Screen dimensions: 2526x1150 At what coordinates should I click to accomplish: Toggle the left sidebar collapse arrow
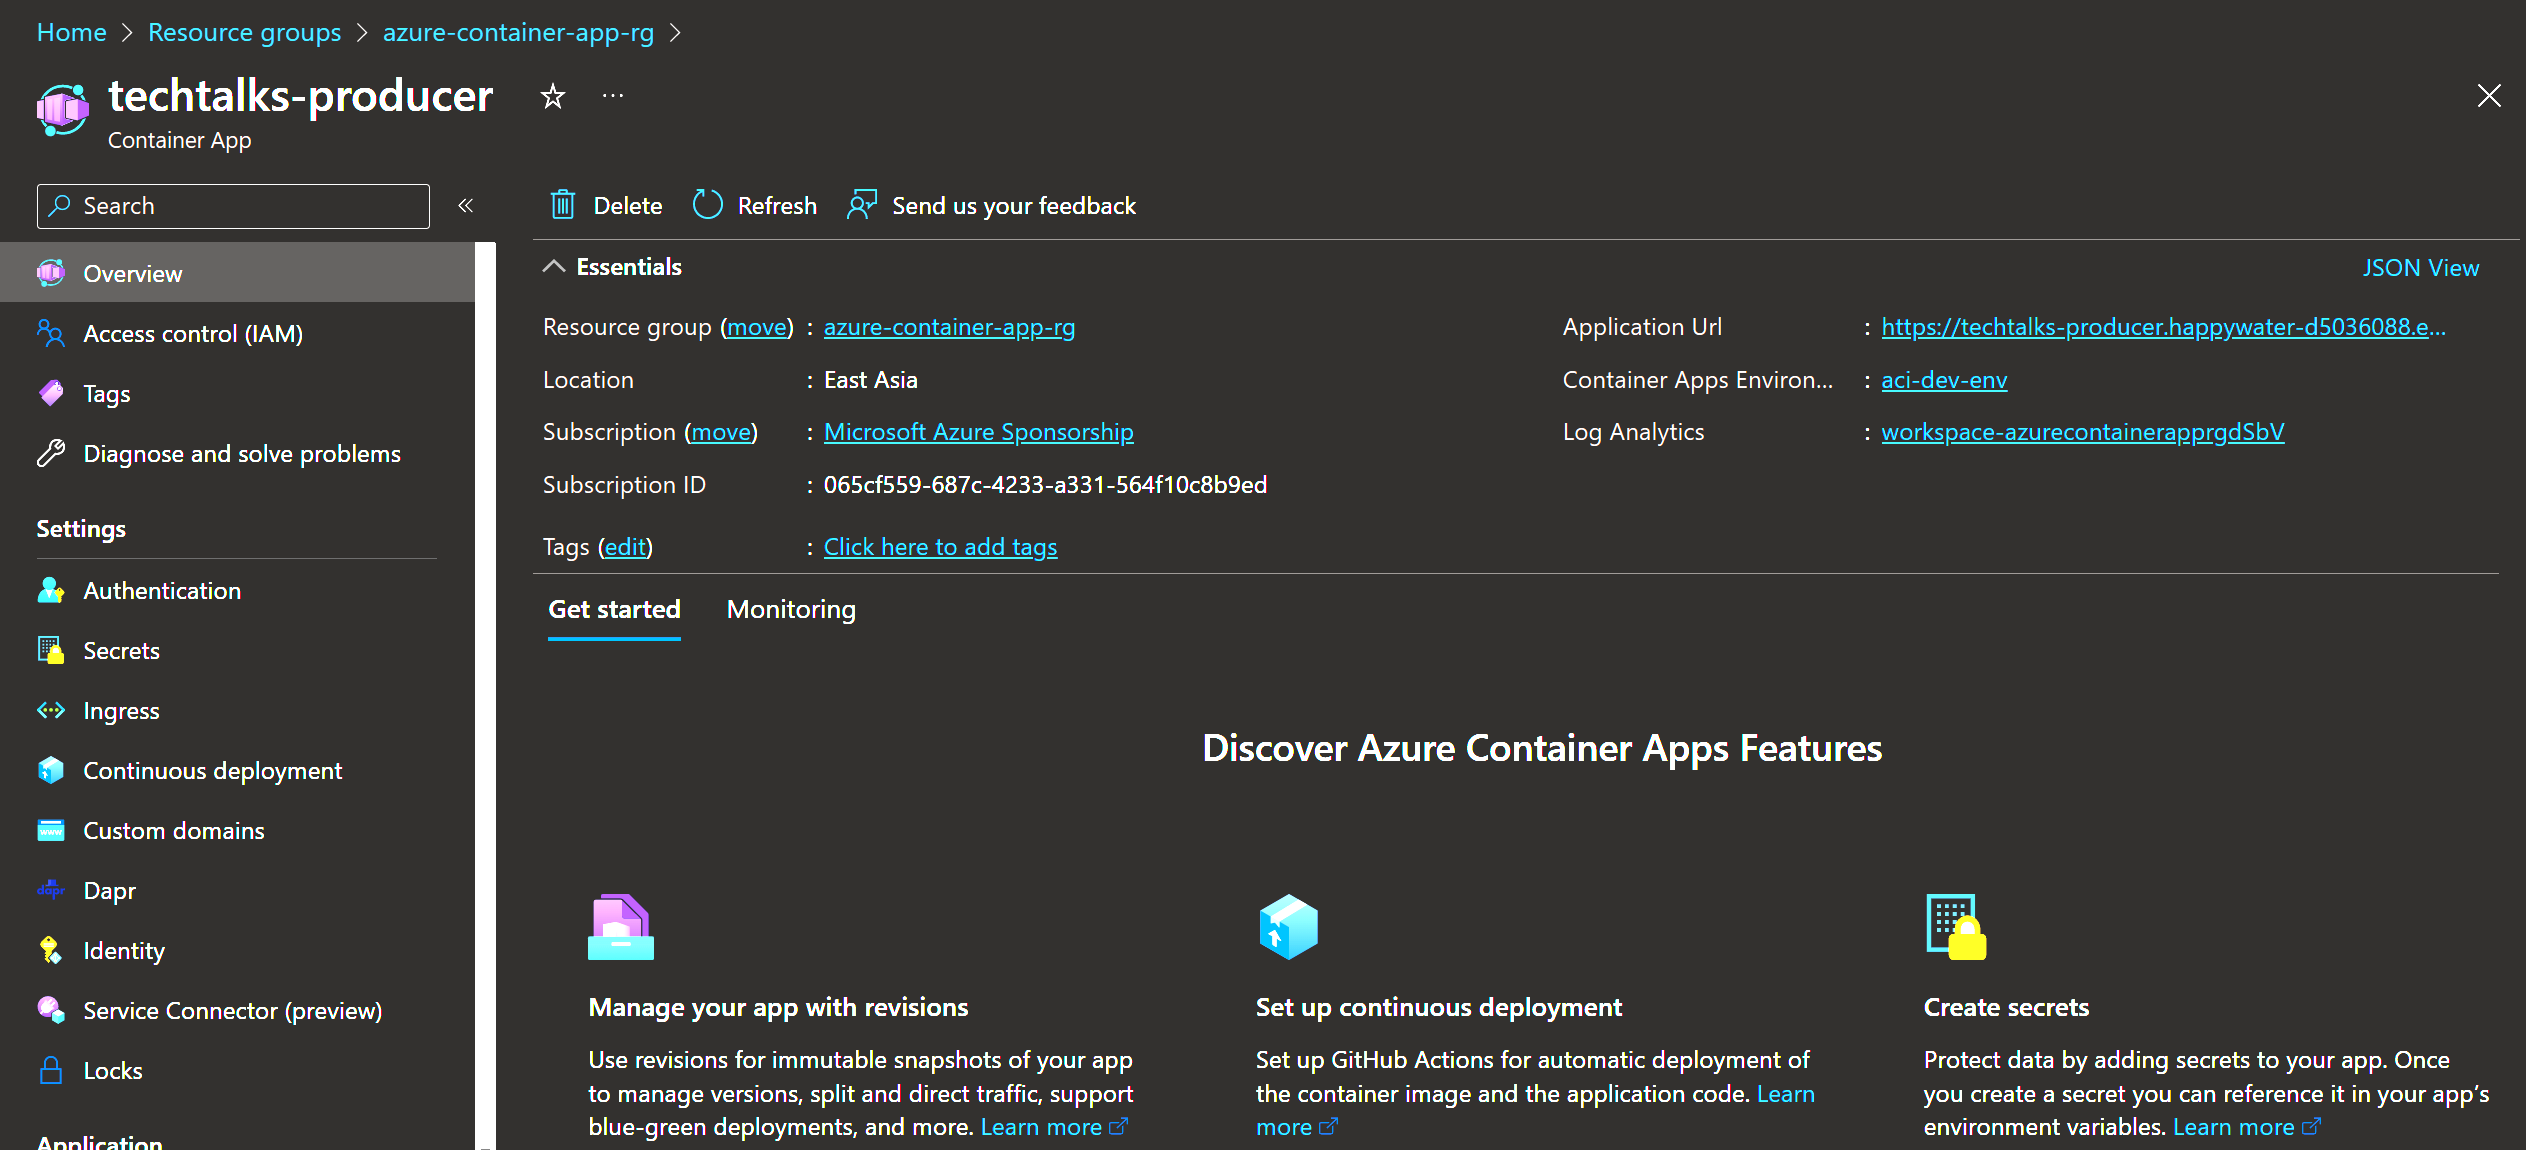[466, 206]
